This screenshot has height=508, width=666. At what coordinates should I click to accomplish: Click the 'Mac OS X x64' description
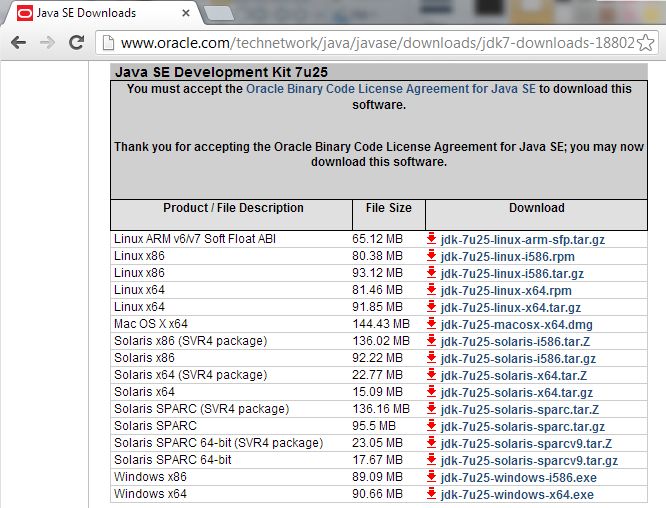pyautogui.click(x=151, y=324)
